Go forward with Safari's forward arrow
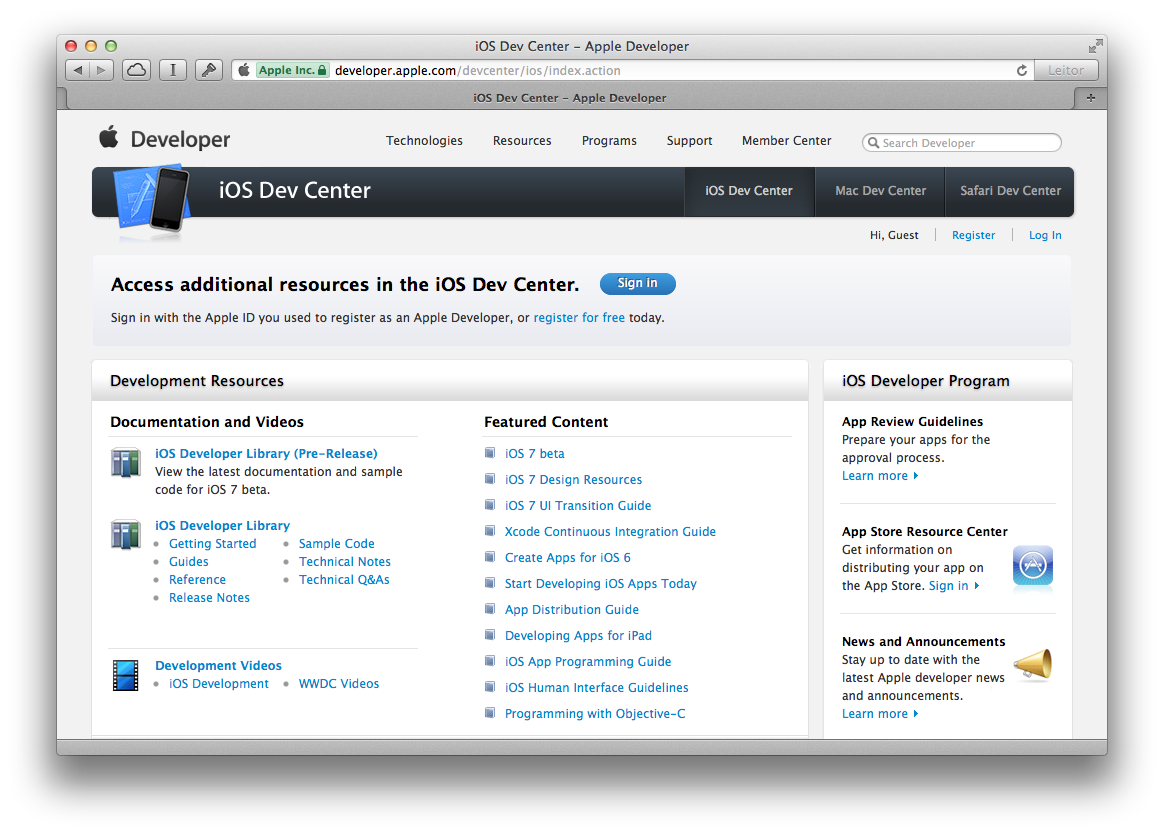 [102, 71]
